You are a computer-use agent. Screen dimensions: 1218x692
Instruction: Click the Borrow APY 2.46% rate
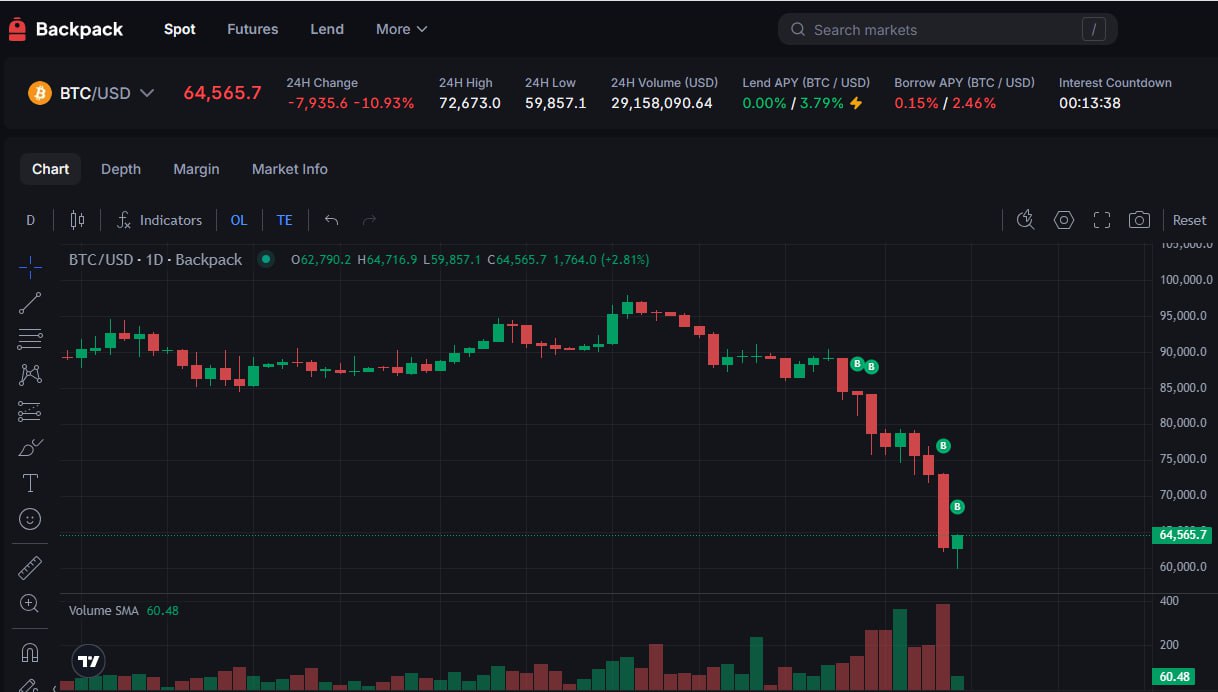974,103
